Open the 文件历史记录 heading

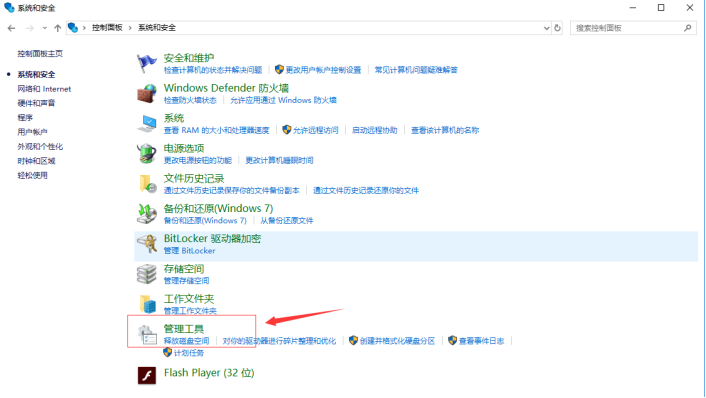click(194, 178)
